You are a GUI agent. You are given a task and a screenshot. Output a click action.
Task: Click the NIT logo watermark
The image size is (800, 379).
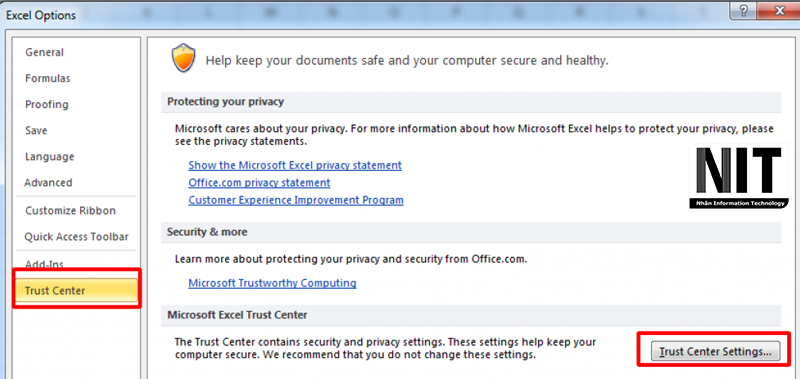pyautogui.click(x=739, y=176)
